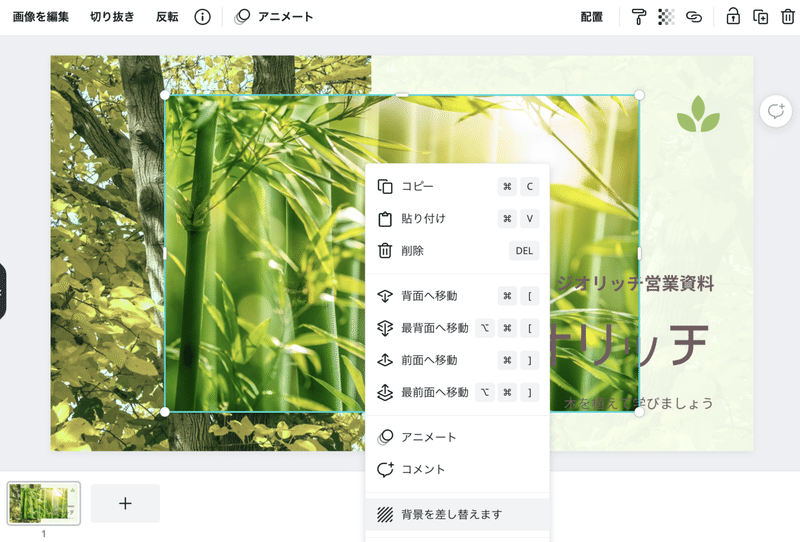Click the page 1 thumbnail

click(x=43, y=503)
